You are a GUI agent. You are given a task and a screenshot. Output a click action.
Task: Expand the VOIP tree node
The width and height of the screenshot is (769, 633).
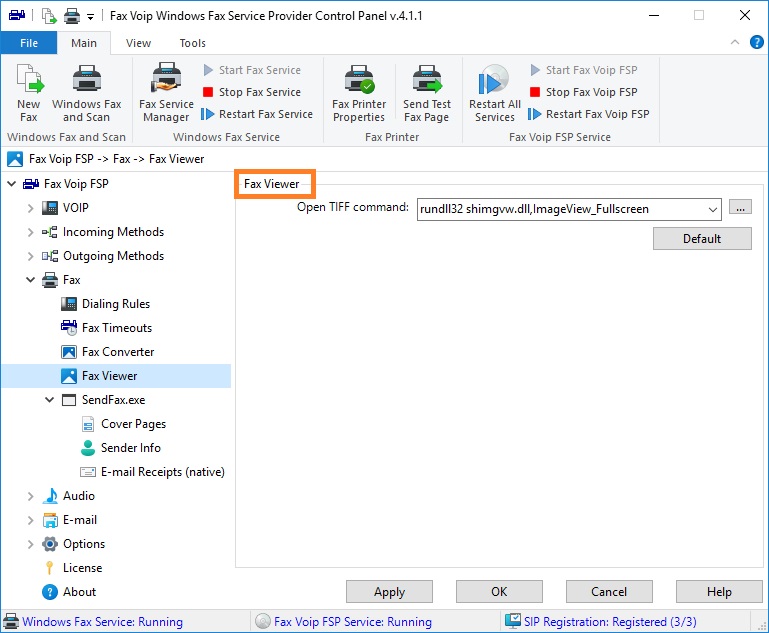(30, 208)
